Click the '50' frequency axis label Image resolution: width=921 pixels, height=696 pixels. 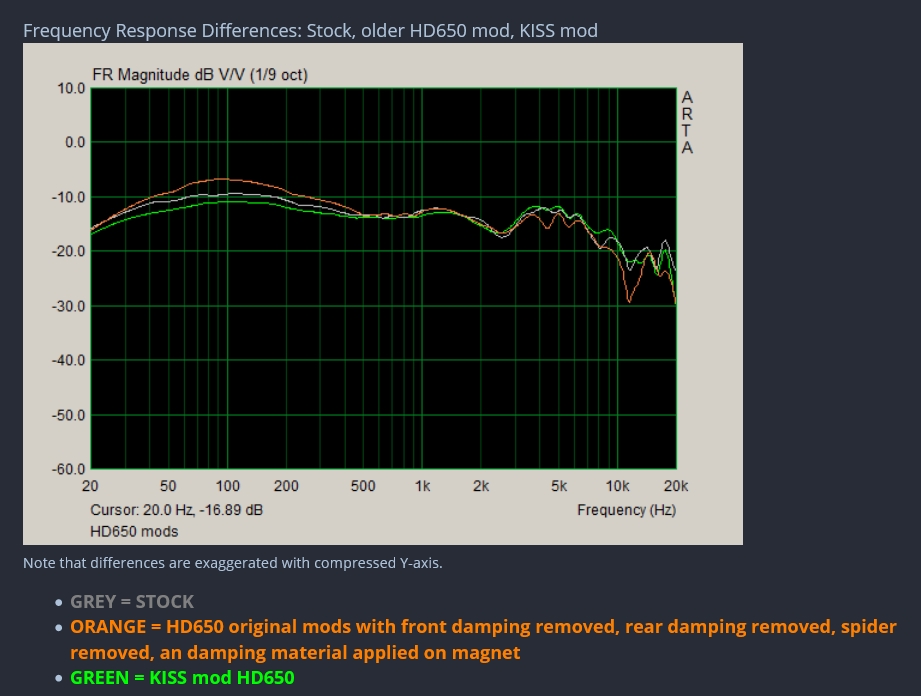click(x=168, y=486)
